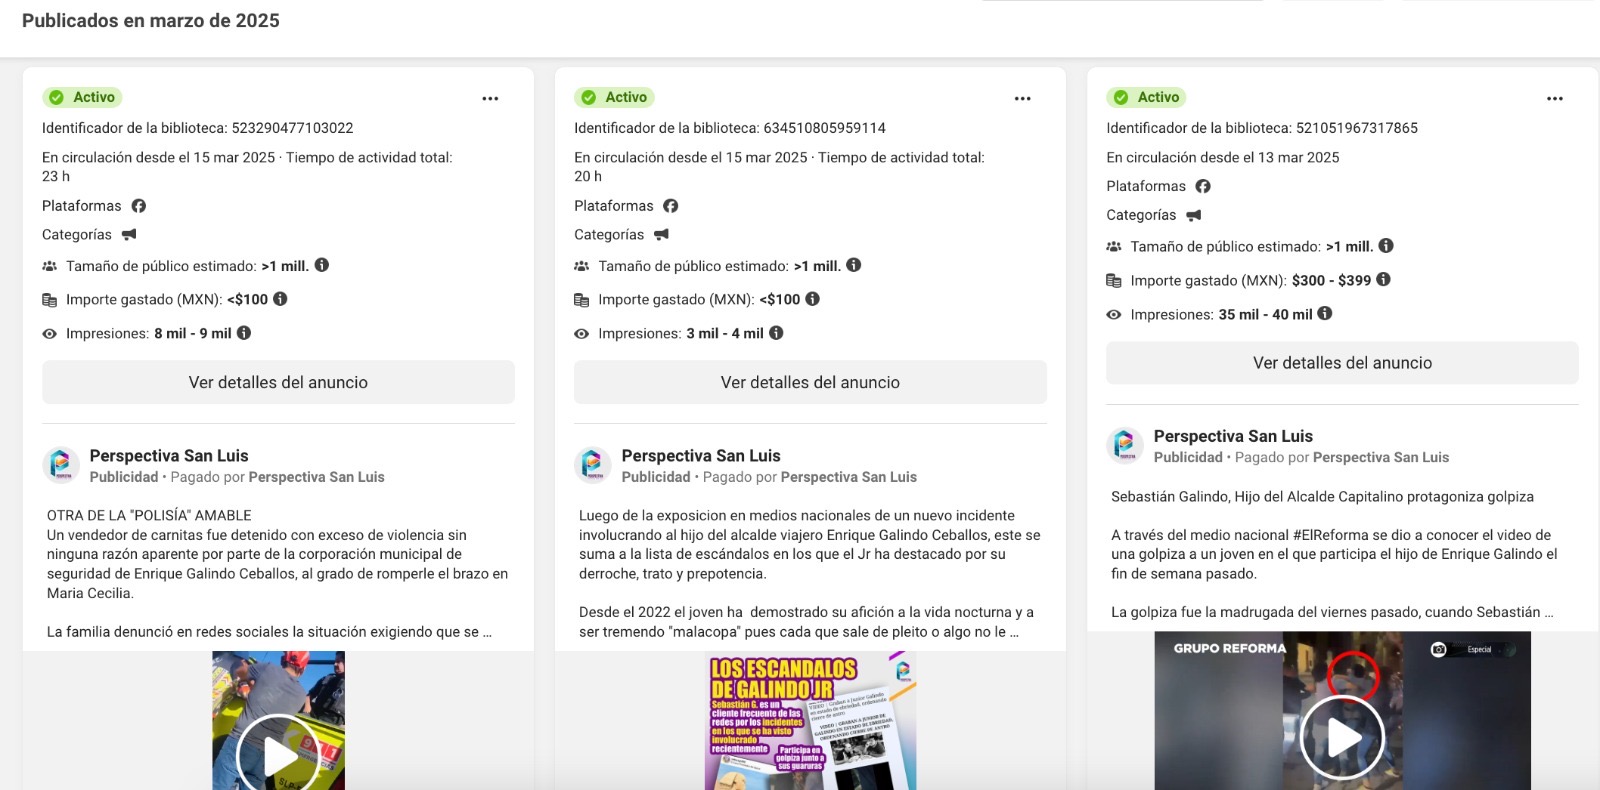Screen dimensions: 1600x790
Task: Open info icon next to $300 - $399
Action: (x=1384, y=280)
